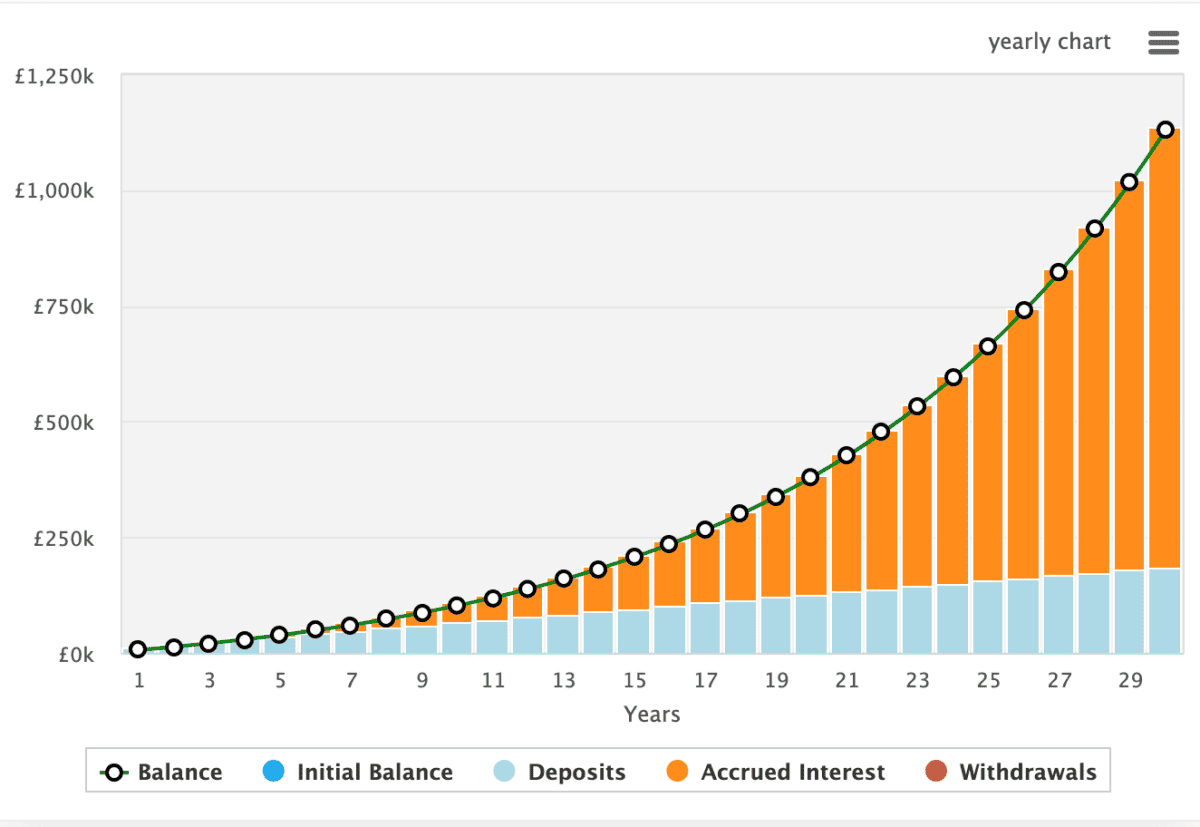Toggle Balance series in legend
This screenshot has height=827, width=1200.
click(x=180, y=772)
